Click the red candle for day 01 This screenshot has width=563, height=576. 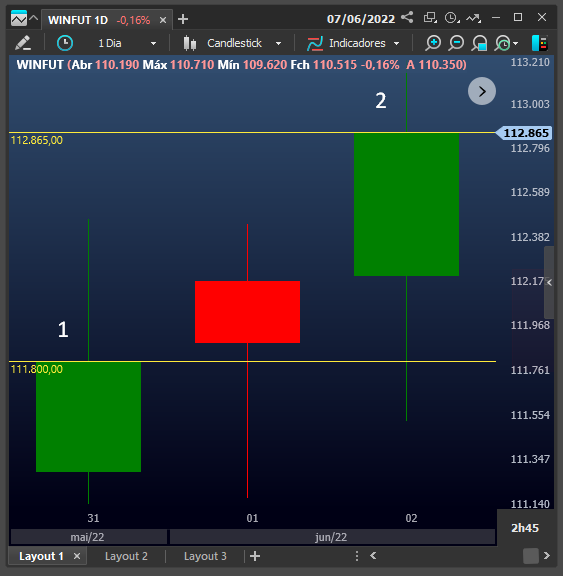[248, 312]
